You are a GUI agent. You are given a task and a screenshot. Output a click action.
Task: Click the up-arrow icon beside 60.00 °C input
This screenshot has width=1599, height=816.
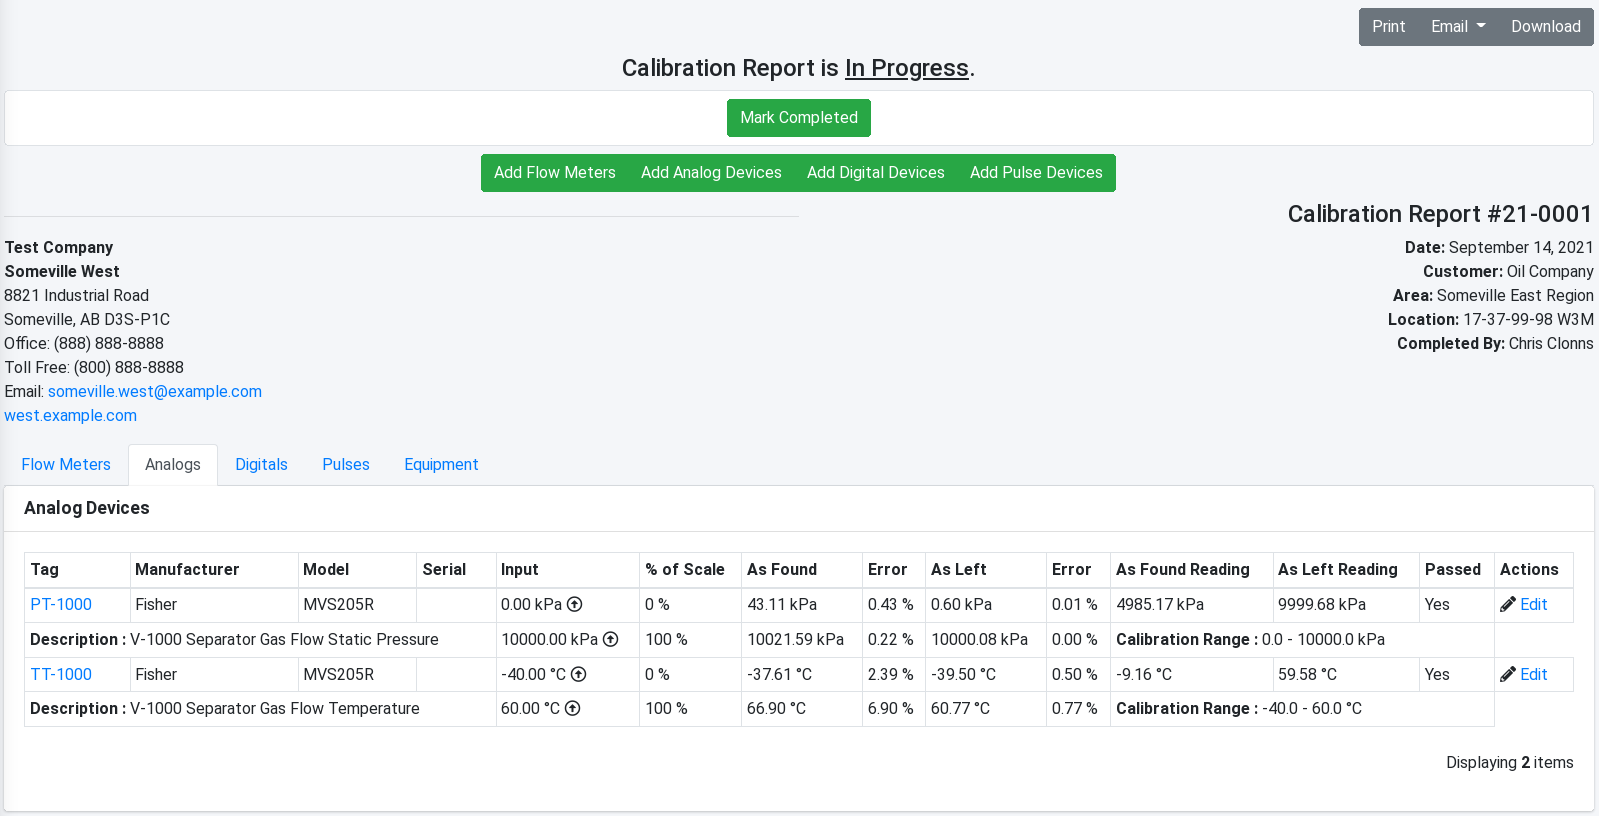pyautogui.click(x=572, y=708)
